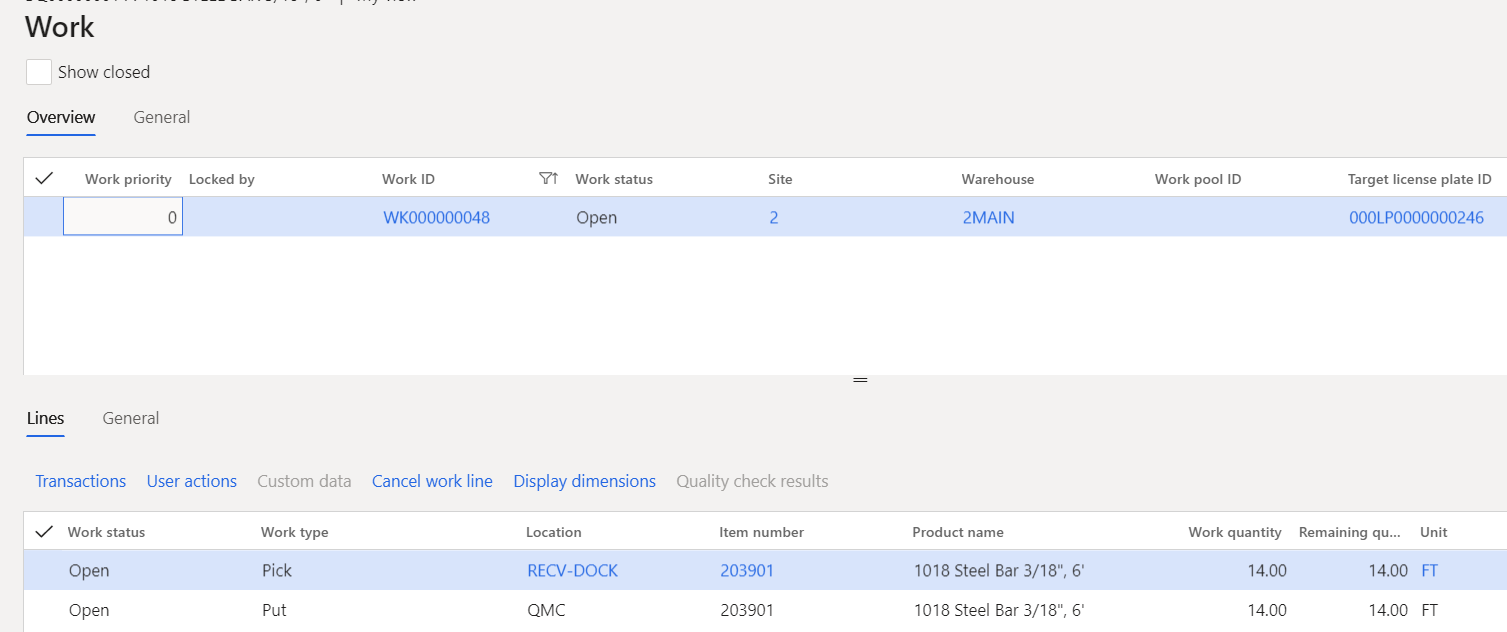
Task: Open the RECV-DOCK location link
Action: 572,571
